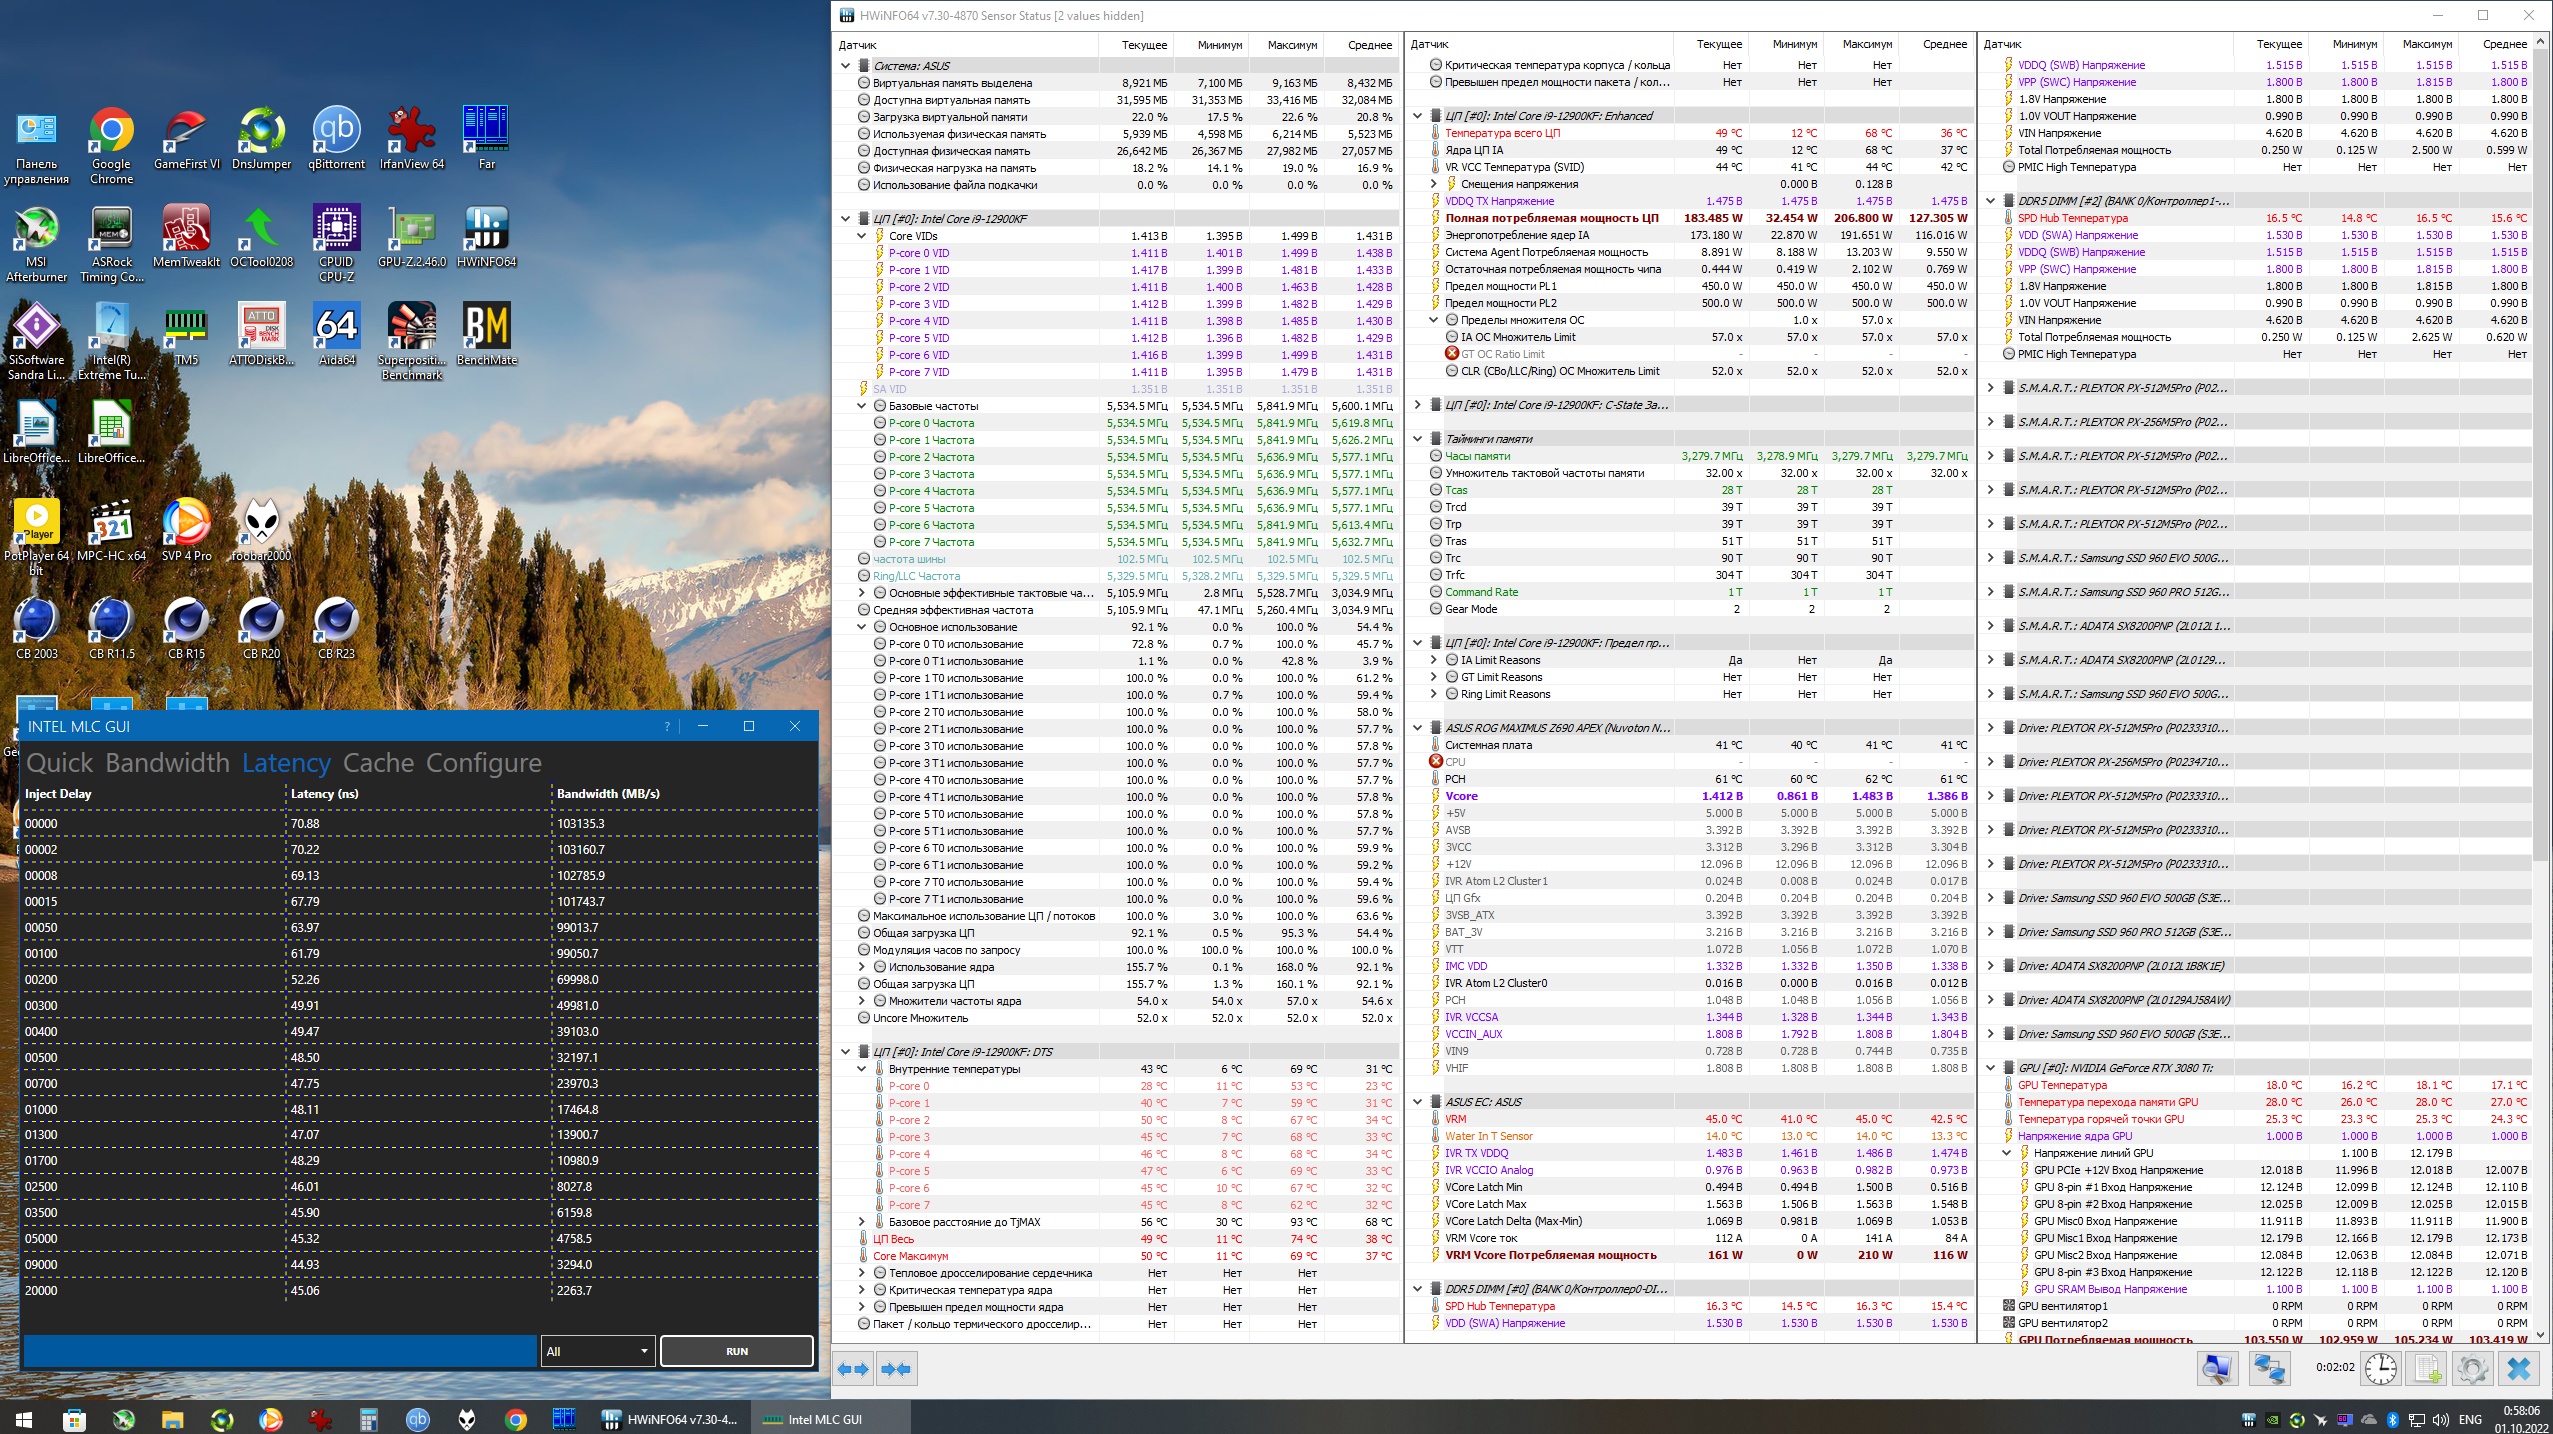Click the HWiNFO settings gear icon

coord(2472,1368)
